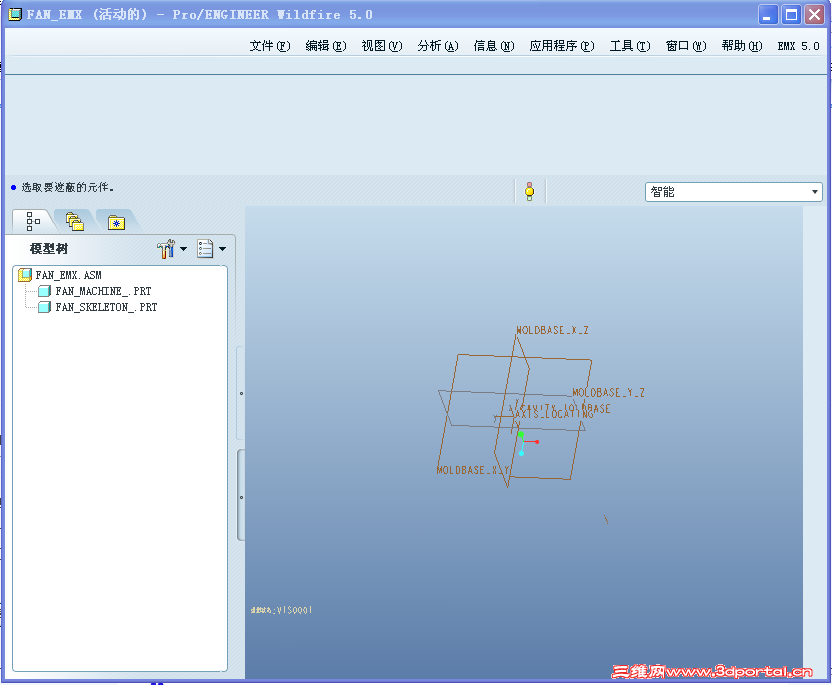Click the FAN_SKELETON_.PRT part icon

[x=45, y=307]
